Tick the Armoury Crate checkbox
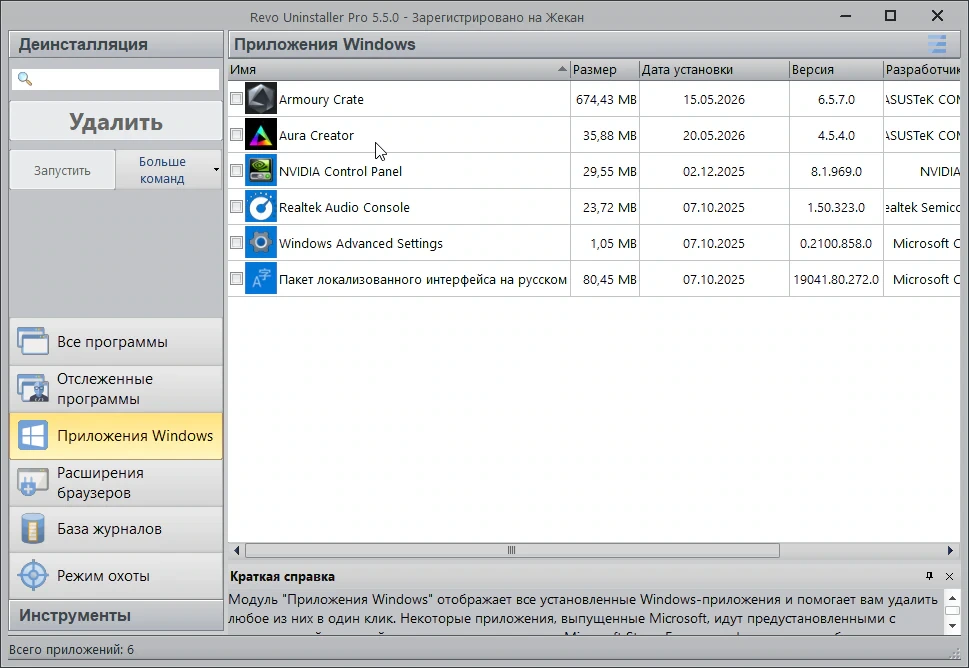The height and width of the screenshot is (668, 969). click(x=237, y=99)
